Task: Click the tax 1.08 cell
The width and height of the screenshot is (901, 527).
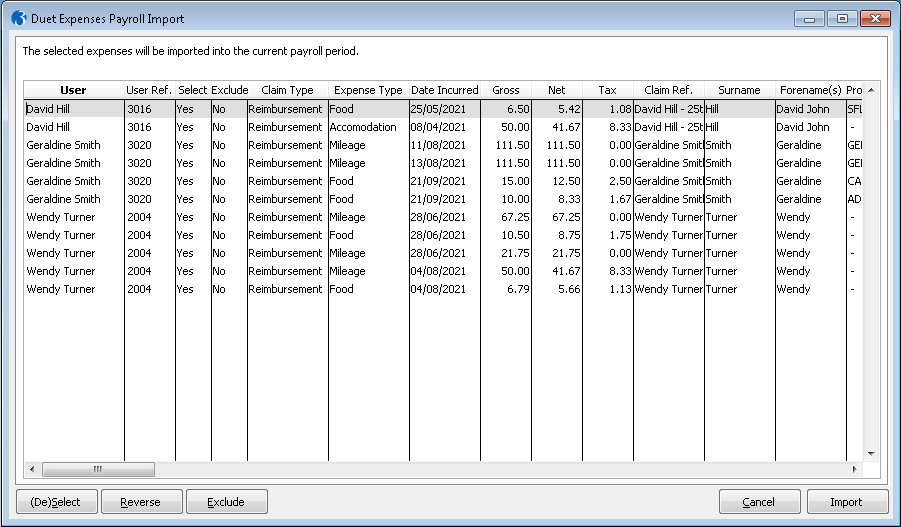Action: [608, 109]
